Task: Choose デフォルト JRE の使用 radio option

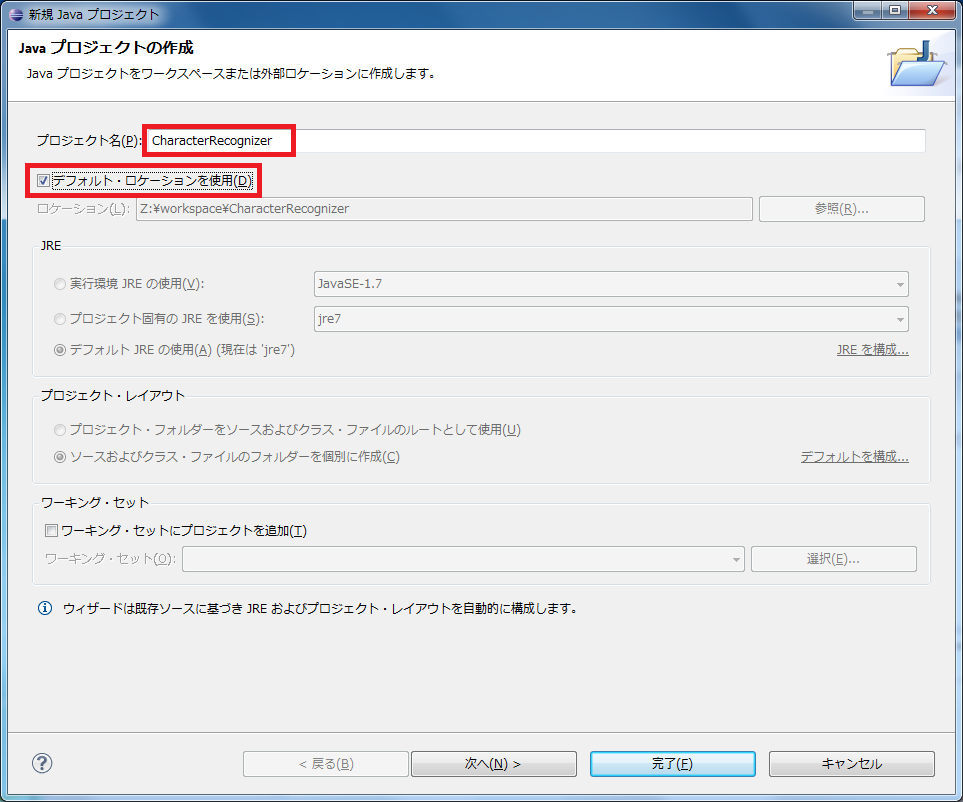Action: coord(61,350)
